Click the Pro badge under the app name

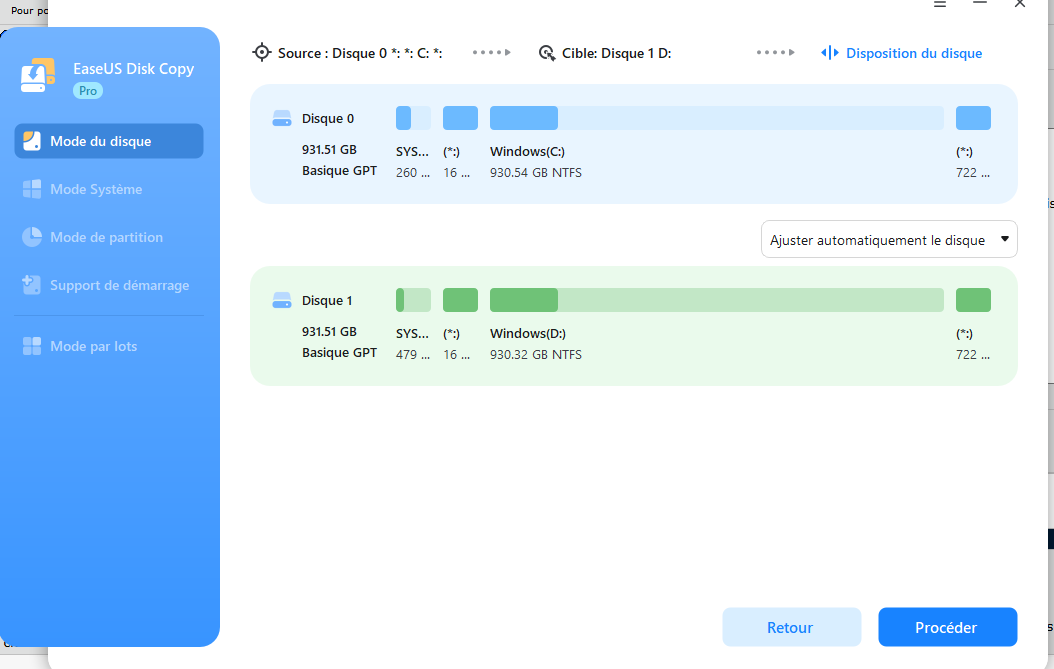(88, 91)
